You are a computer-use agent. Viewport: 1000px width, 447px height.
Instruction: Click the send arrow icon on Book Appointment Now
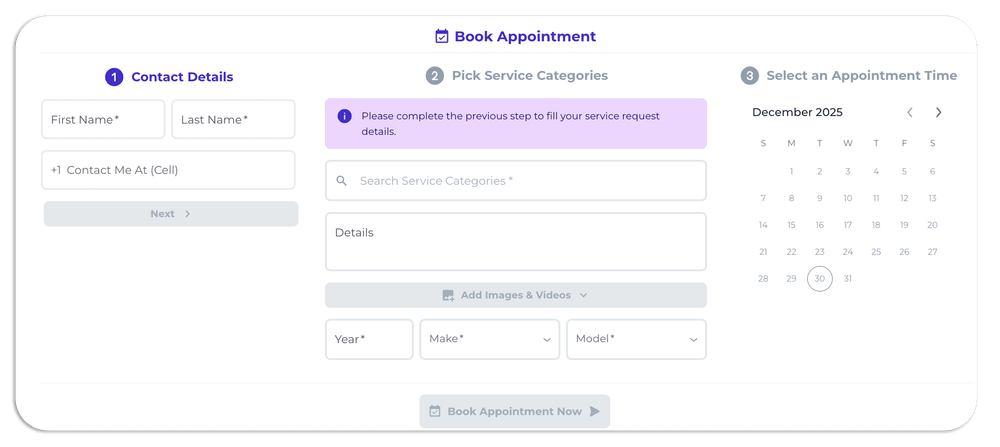595,411
